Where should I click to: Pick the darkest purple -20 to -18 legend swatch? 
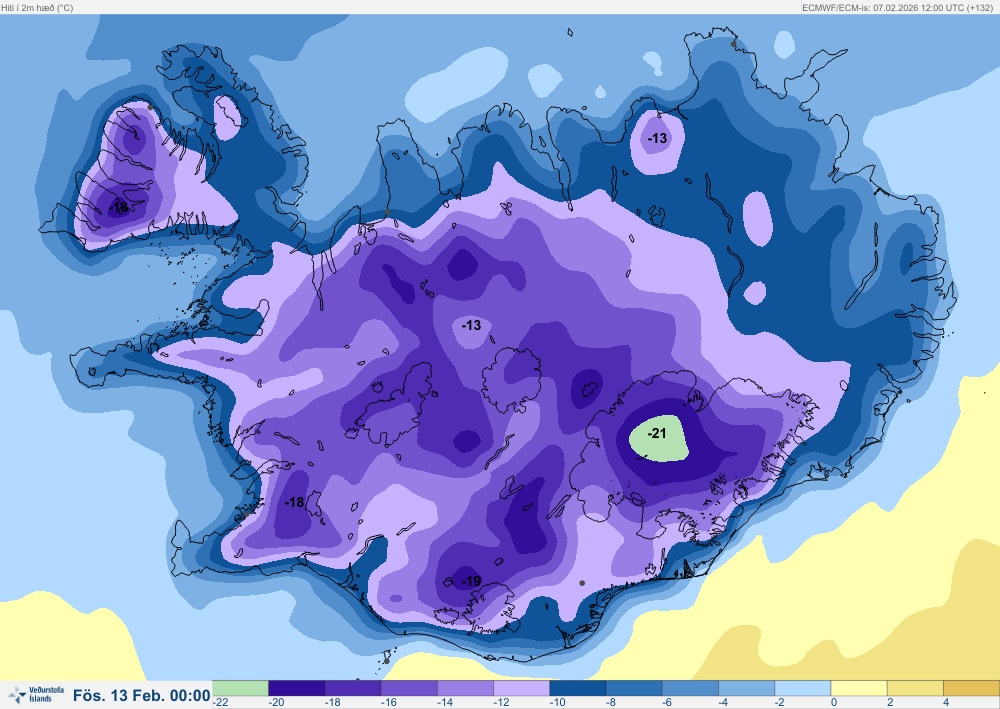[297, 688]
